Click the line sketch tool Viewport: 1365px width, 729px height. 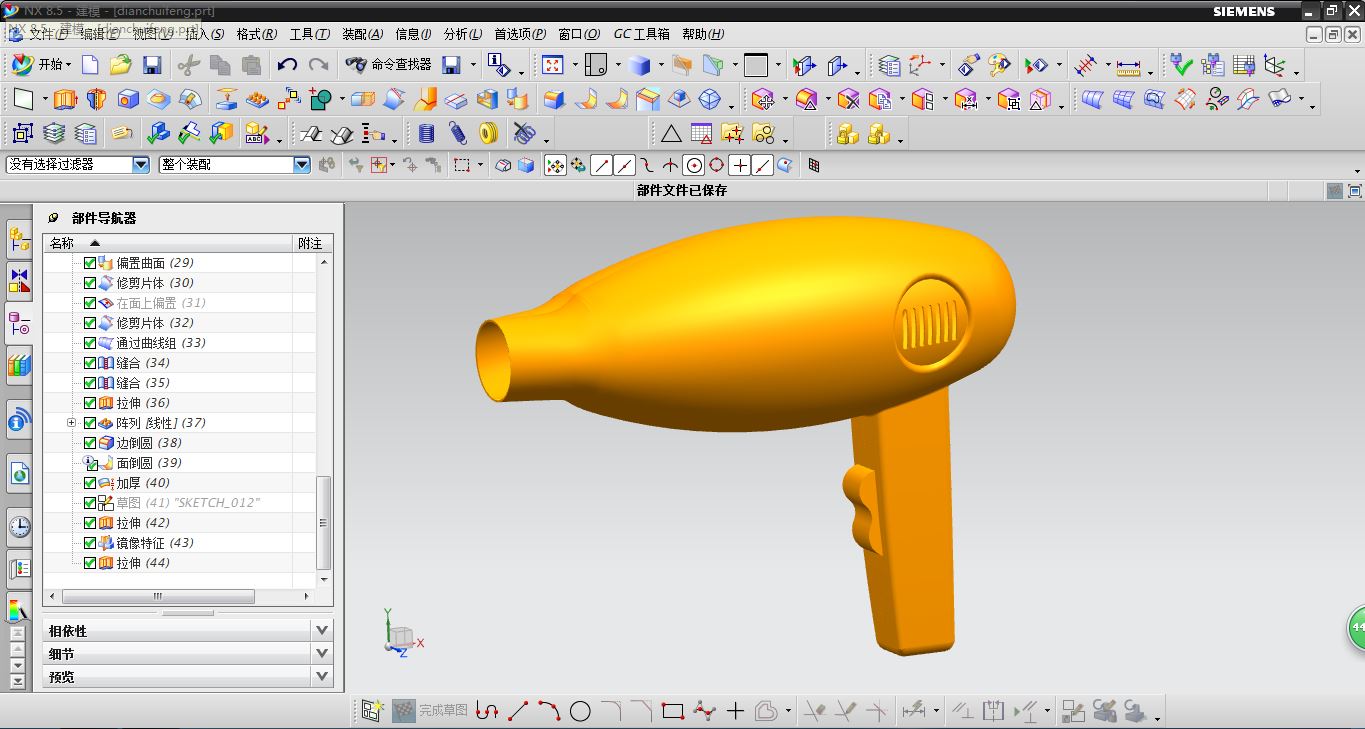[518, 711]
